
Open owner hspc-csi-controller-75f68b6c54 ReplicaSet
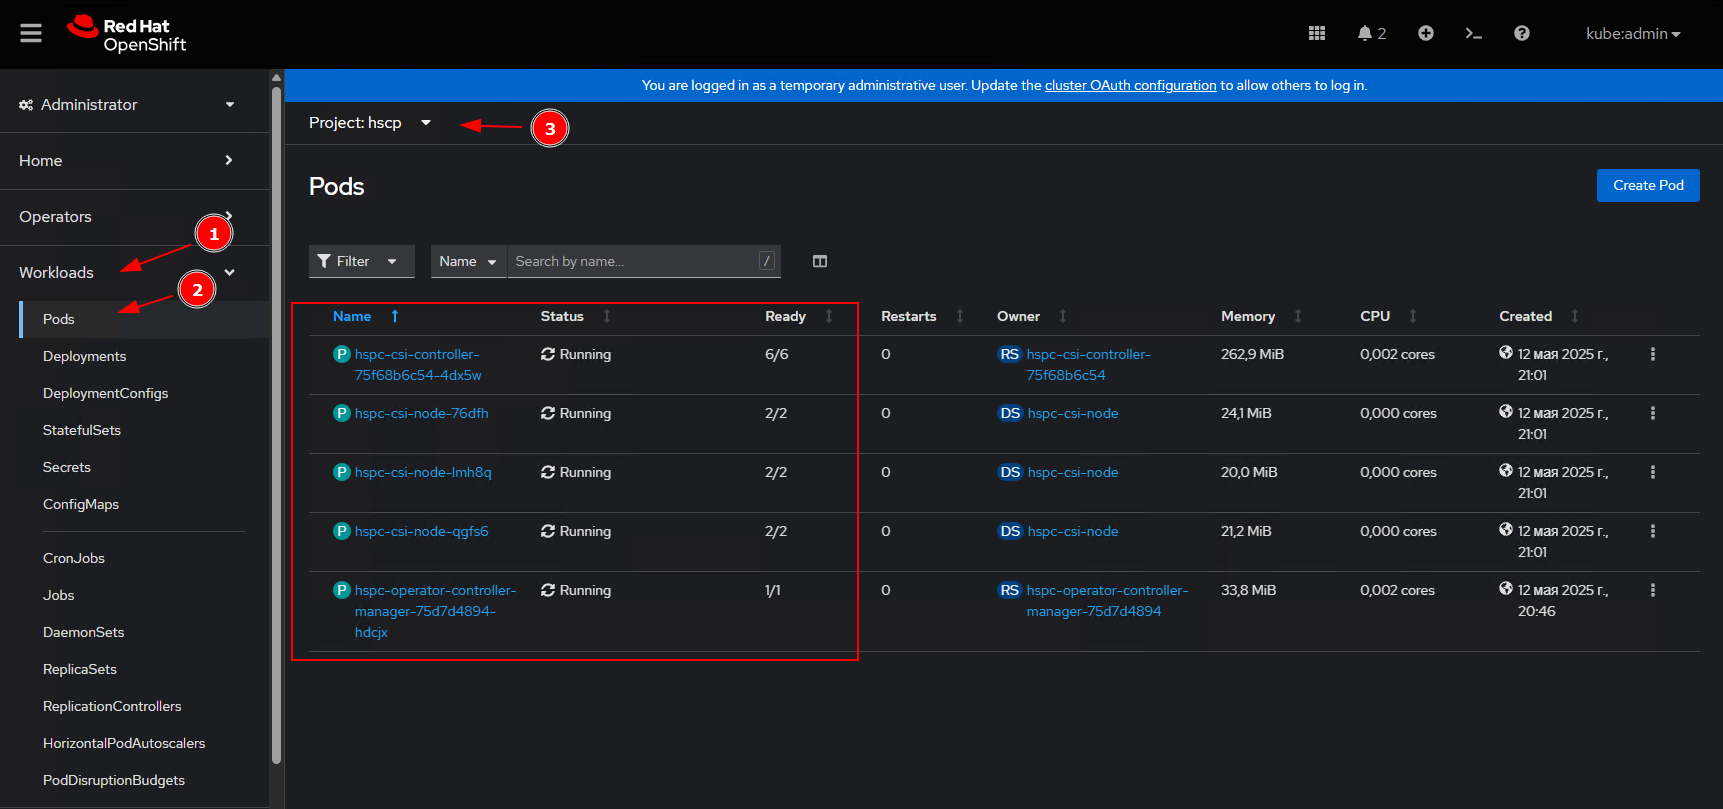[x=1088, y=365]
